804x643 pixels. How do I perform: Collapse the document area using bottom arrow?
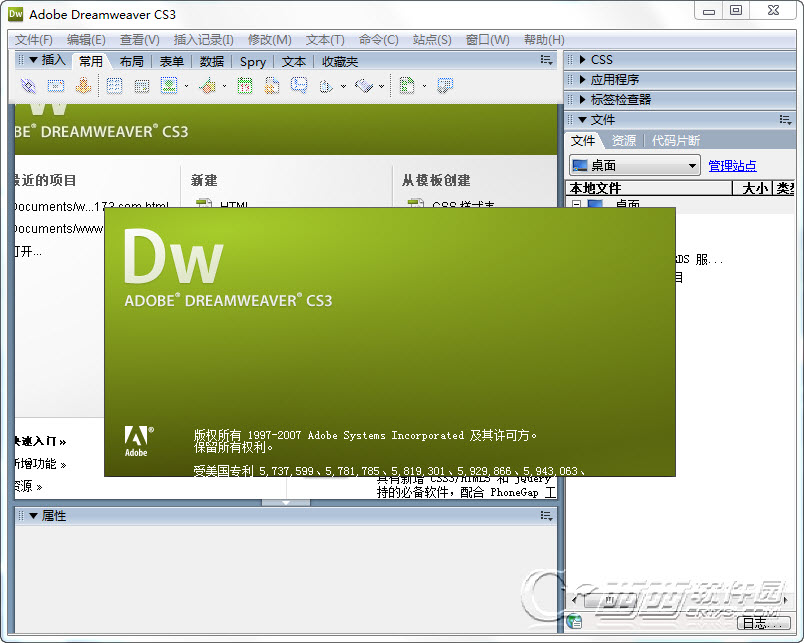click(286, 503)
